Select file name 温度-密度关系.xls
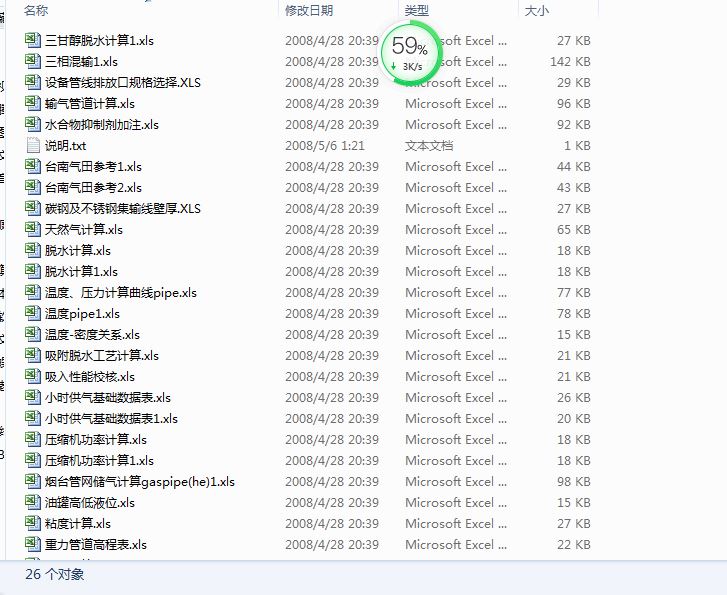The height and width of the screenshot is (595, 727). [92, 334]
